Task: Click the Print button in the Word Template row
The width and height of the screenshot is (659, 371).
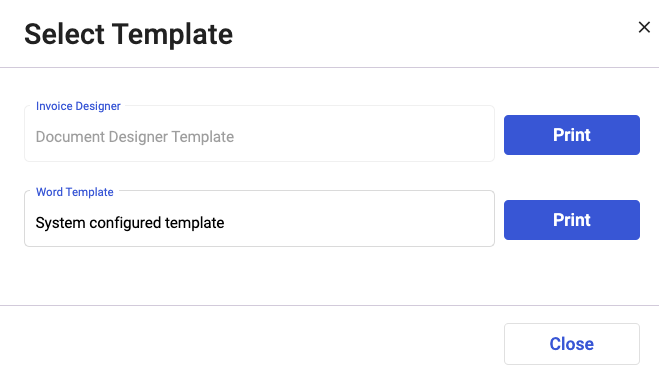Action: [572, 220]
